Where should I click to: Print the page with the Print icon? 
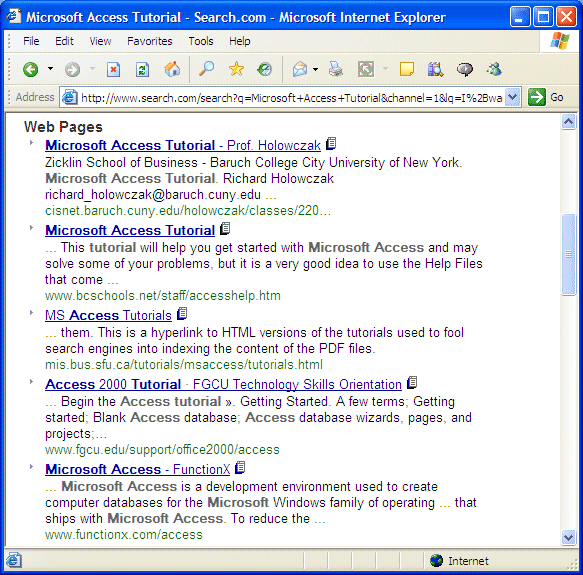pos(335,69)
